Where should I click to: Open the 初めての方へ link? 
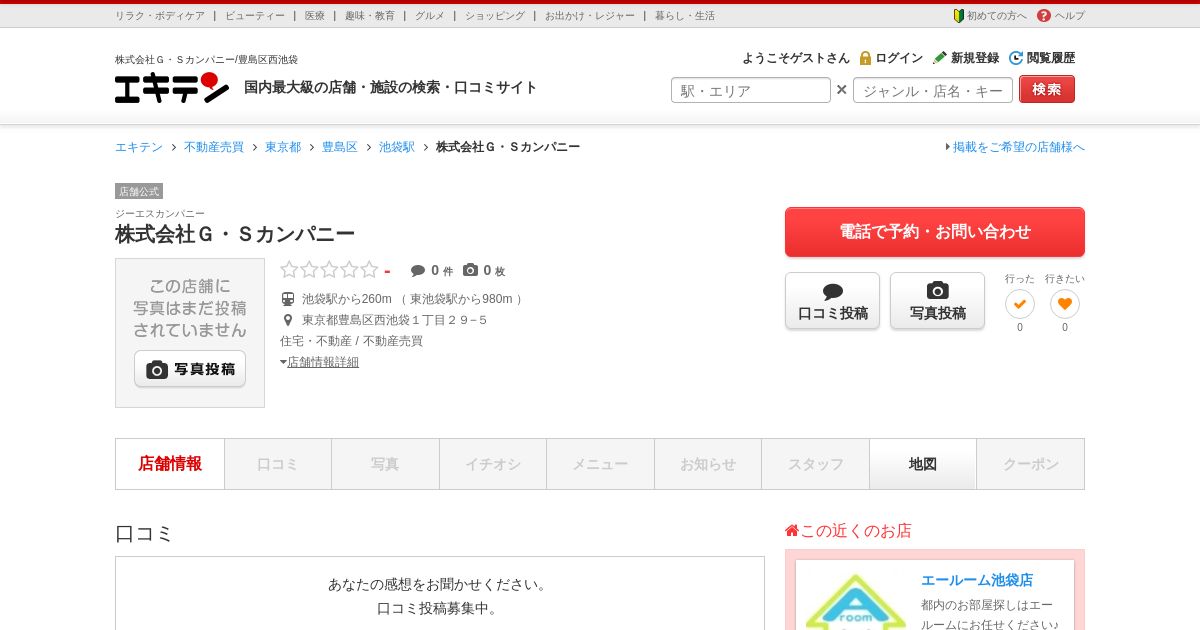997,16
